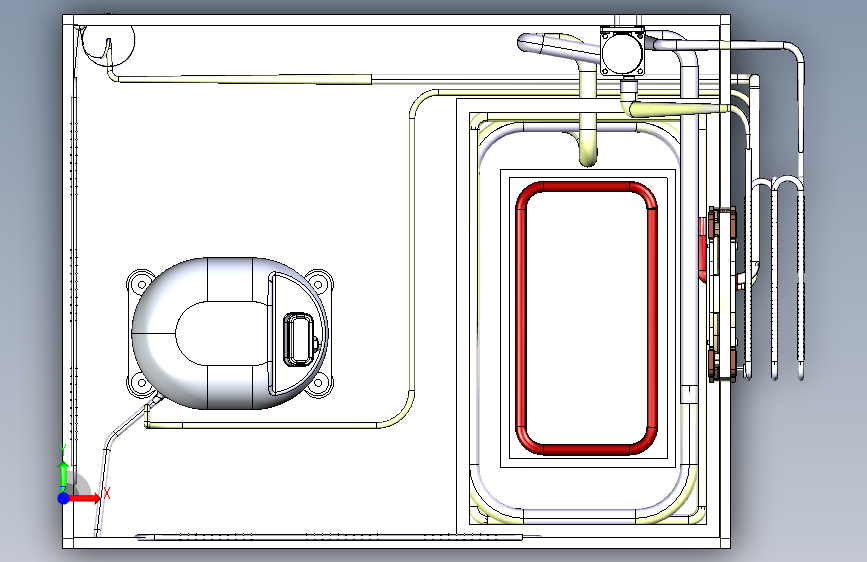Click the blue origin ball of triad
Screen dimensions: 867x562
[x=64, y=498]
